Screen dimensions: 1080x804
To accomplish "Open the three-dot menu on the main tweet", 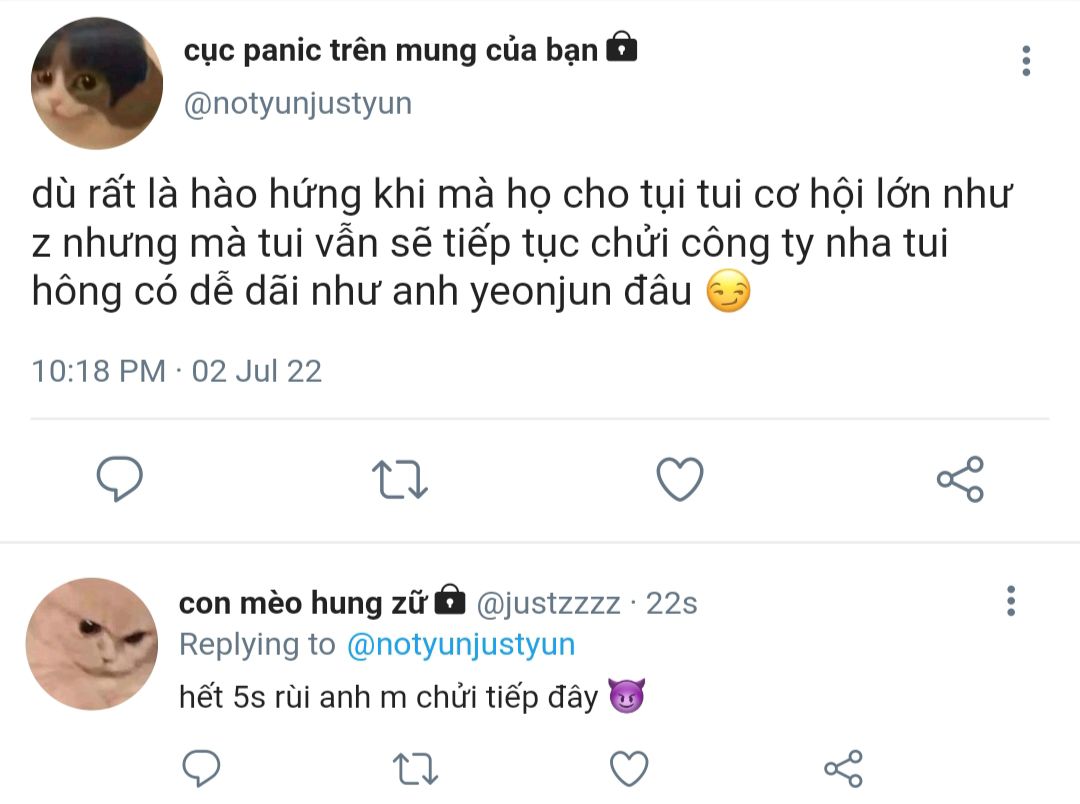I will 1026,61.
